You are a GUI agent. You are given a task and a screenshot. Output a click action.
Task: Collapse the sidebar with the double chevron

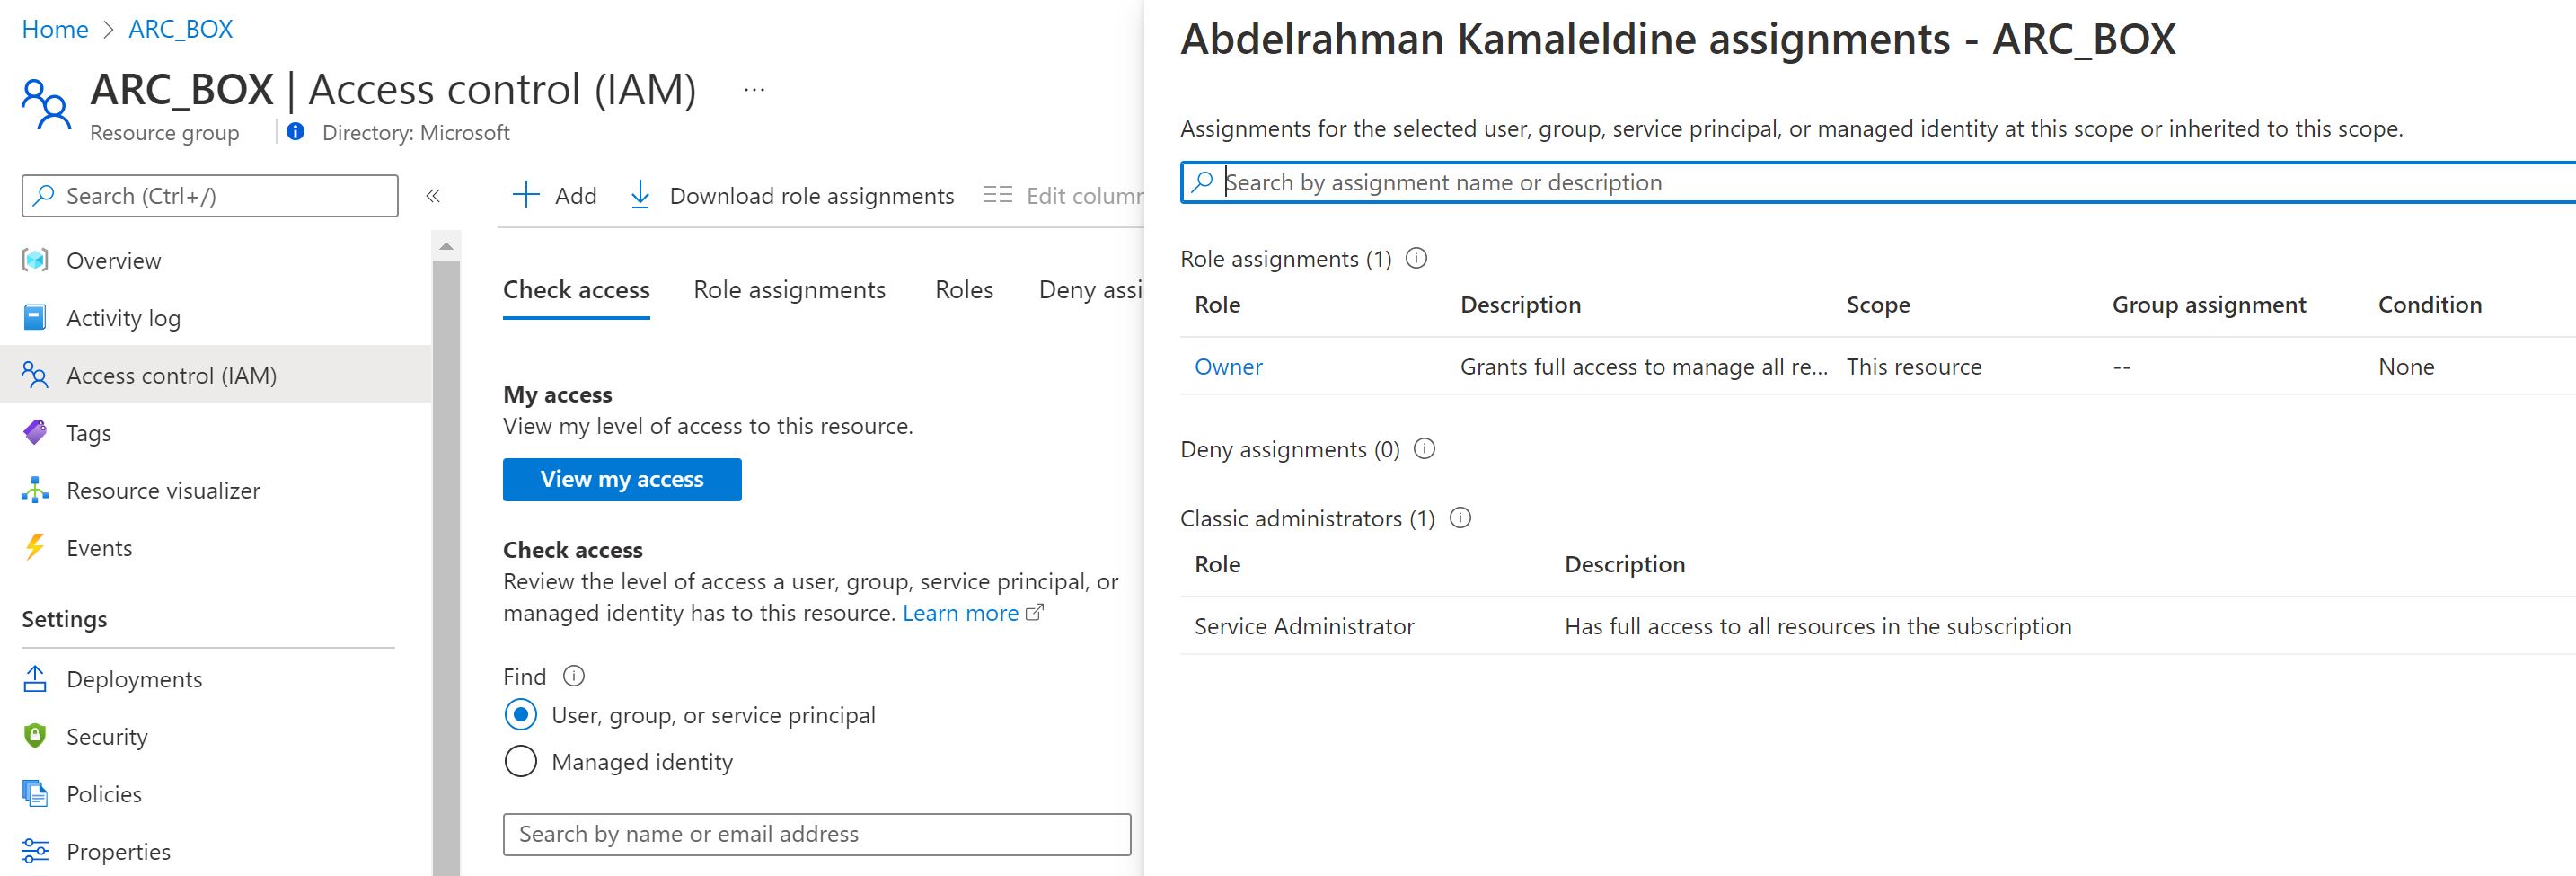[x=434, y=196]
